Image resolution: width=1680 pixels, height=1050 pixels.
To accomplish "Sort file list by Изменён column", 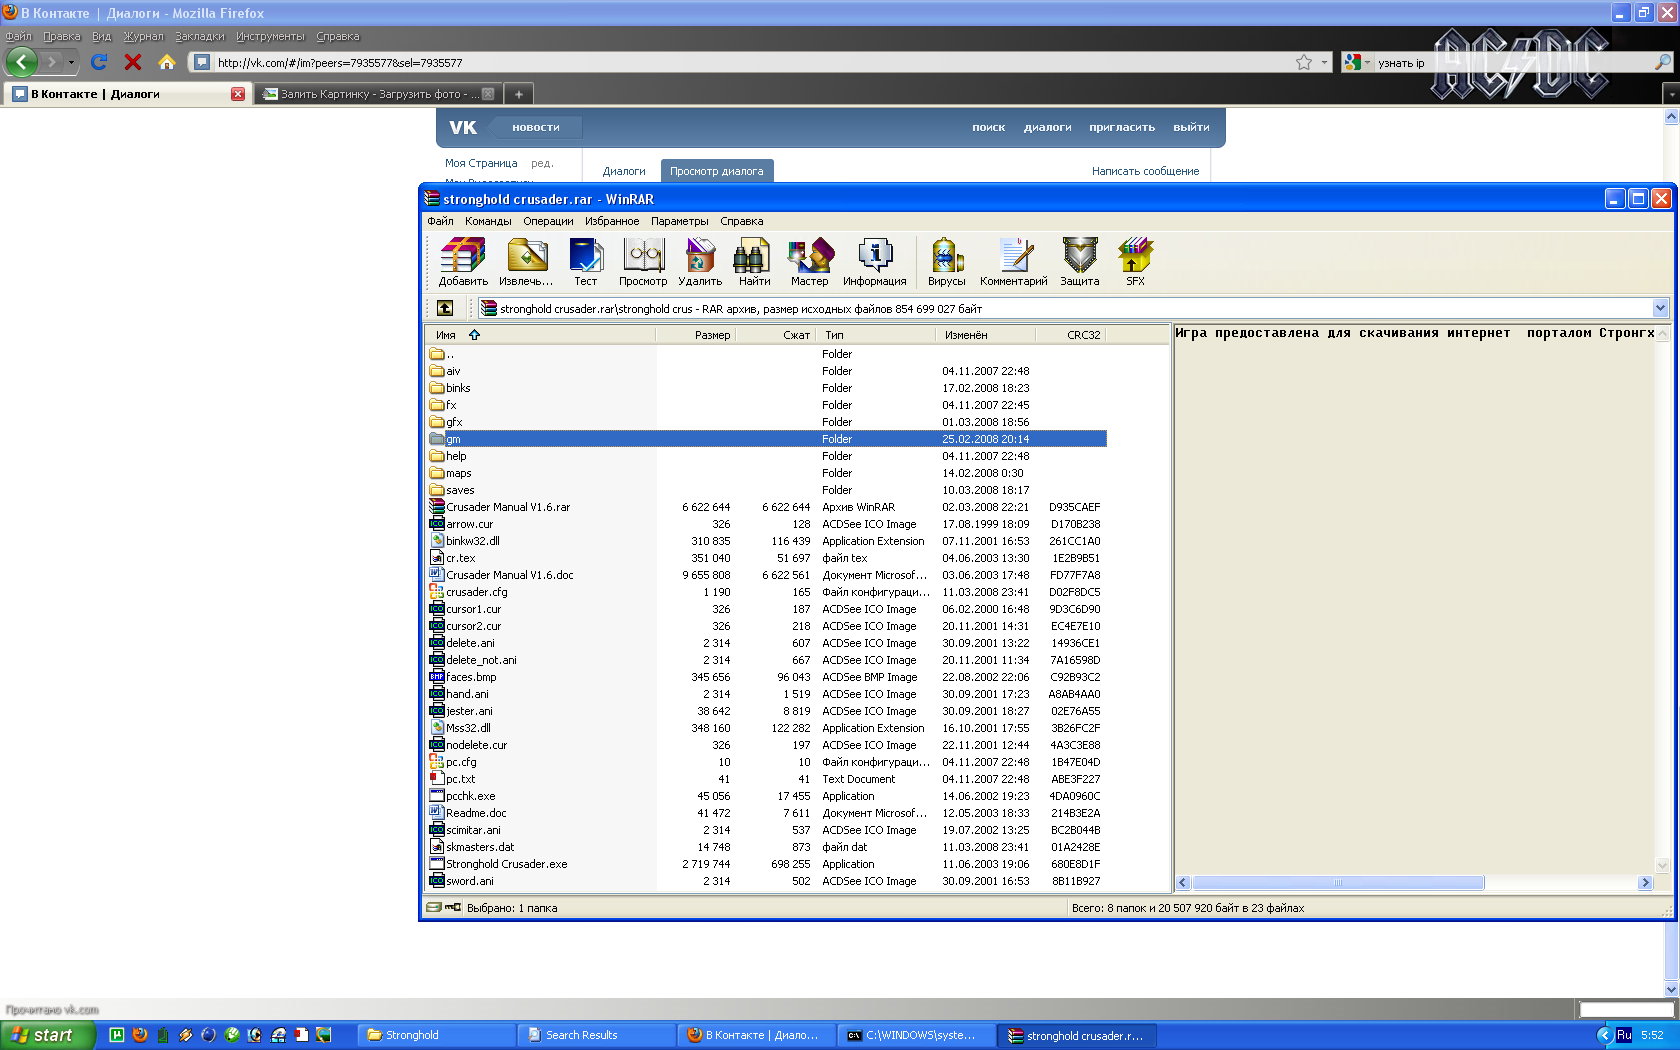I will pos(985,335).
